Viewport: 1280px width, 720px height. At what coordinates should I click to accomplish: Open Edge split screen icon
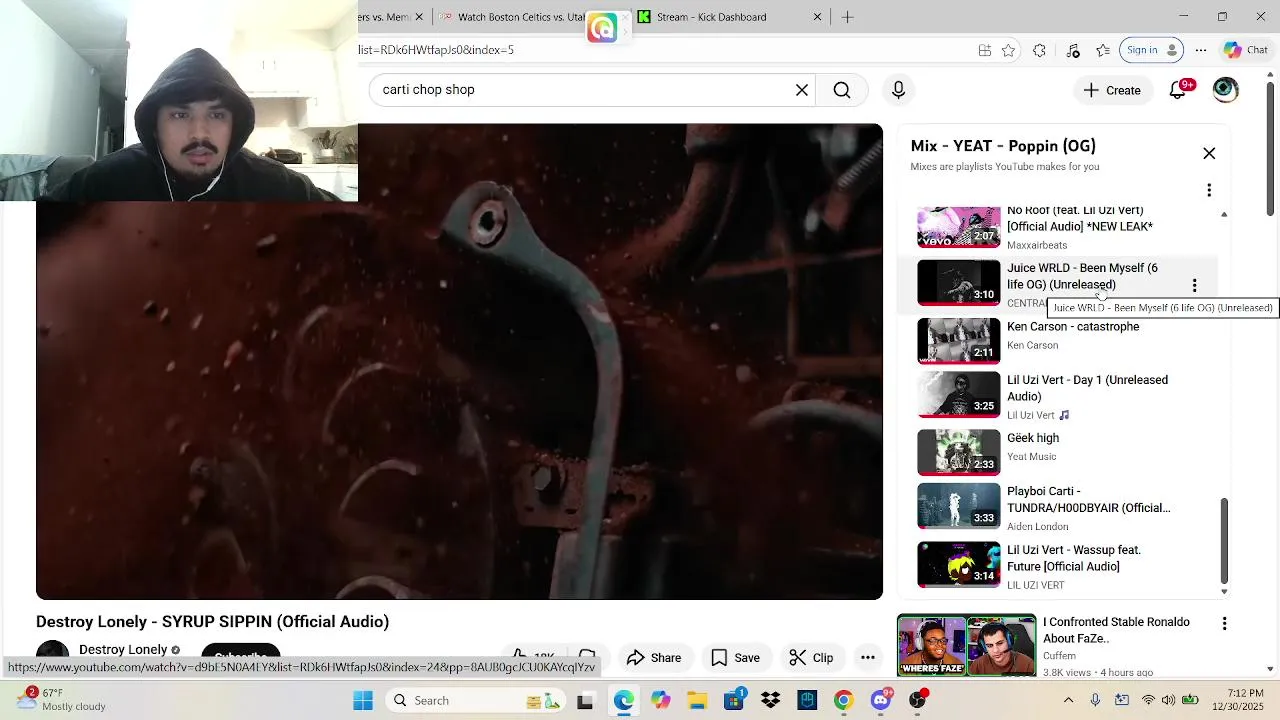pos(985,50)
